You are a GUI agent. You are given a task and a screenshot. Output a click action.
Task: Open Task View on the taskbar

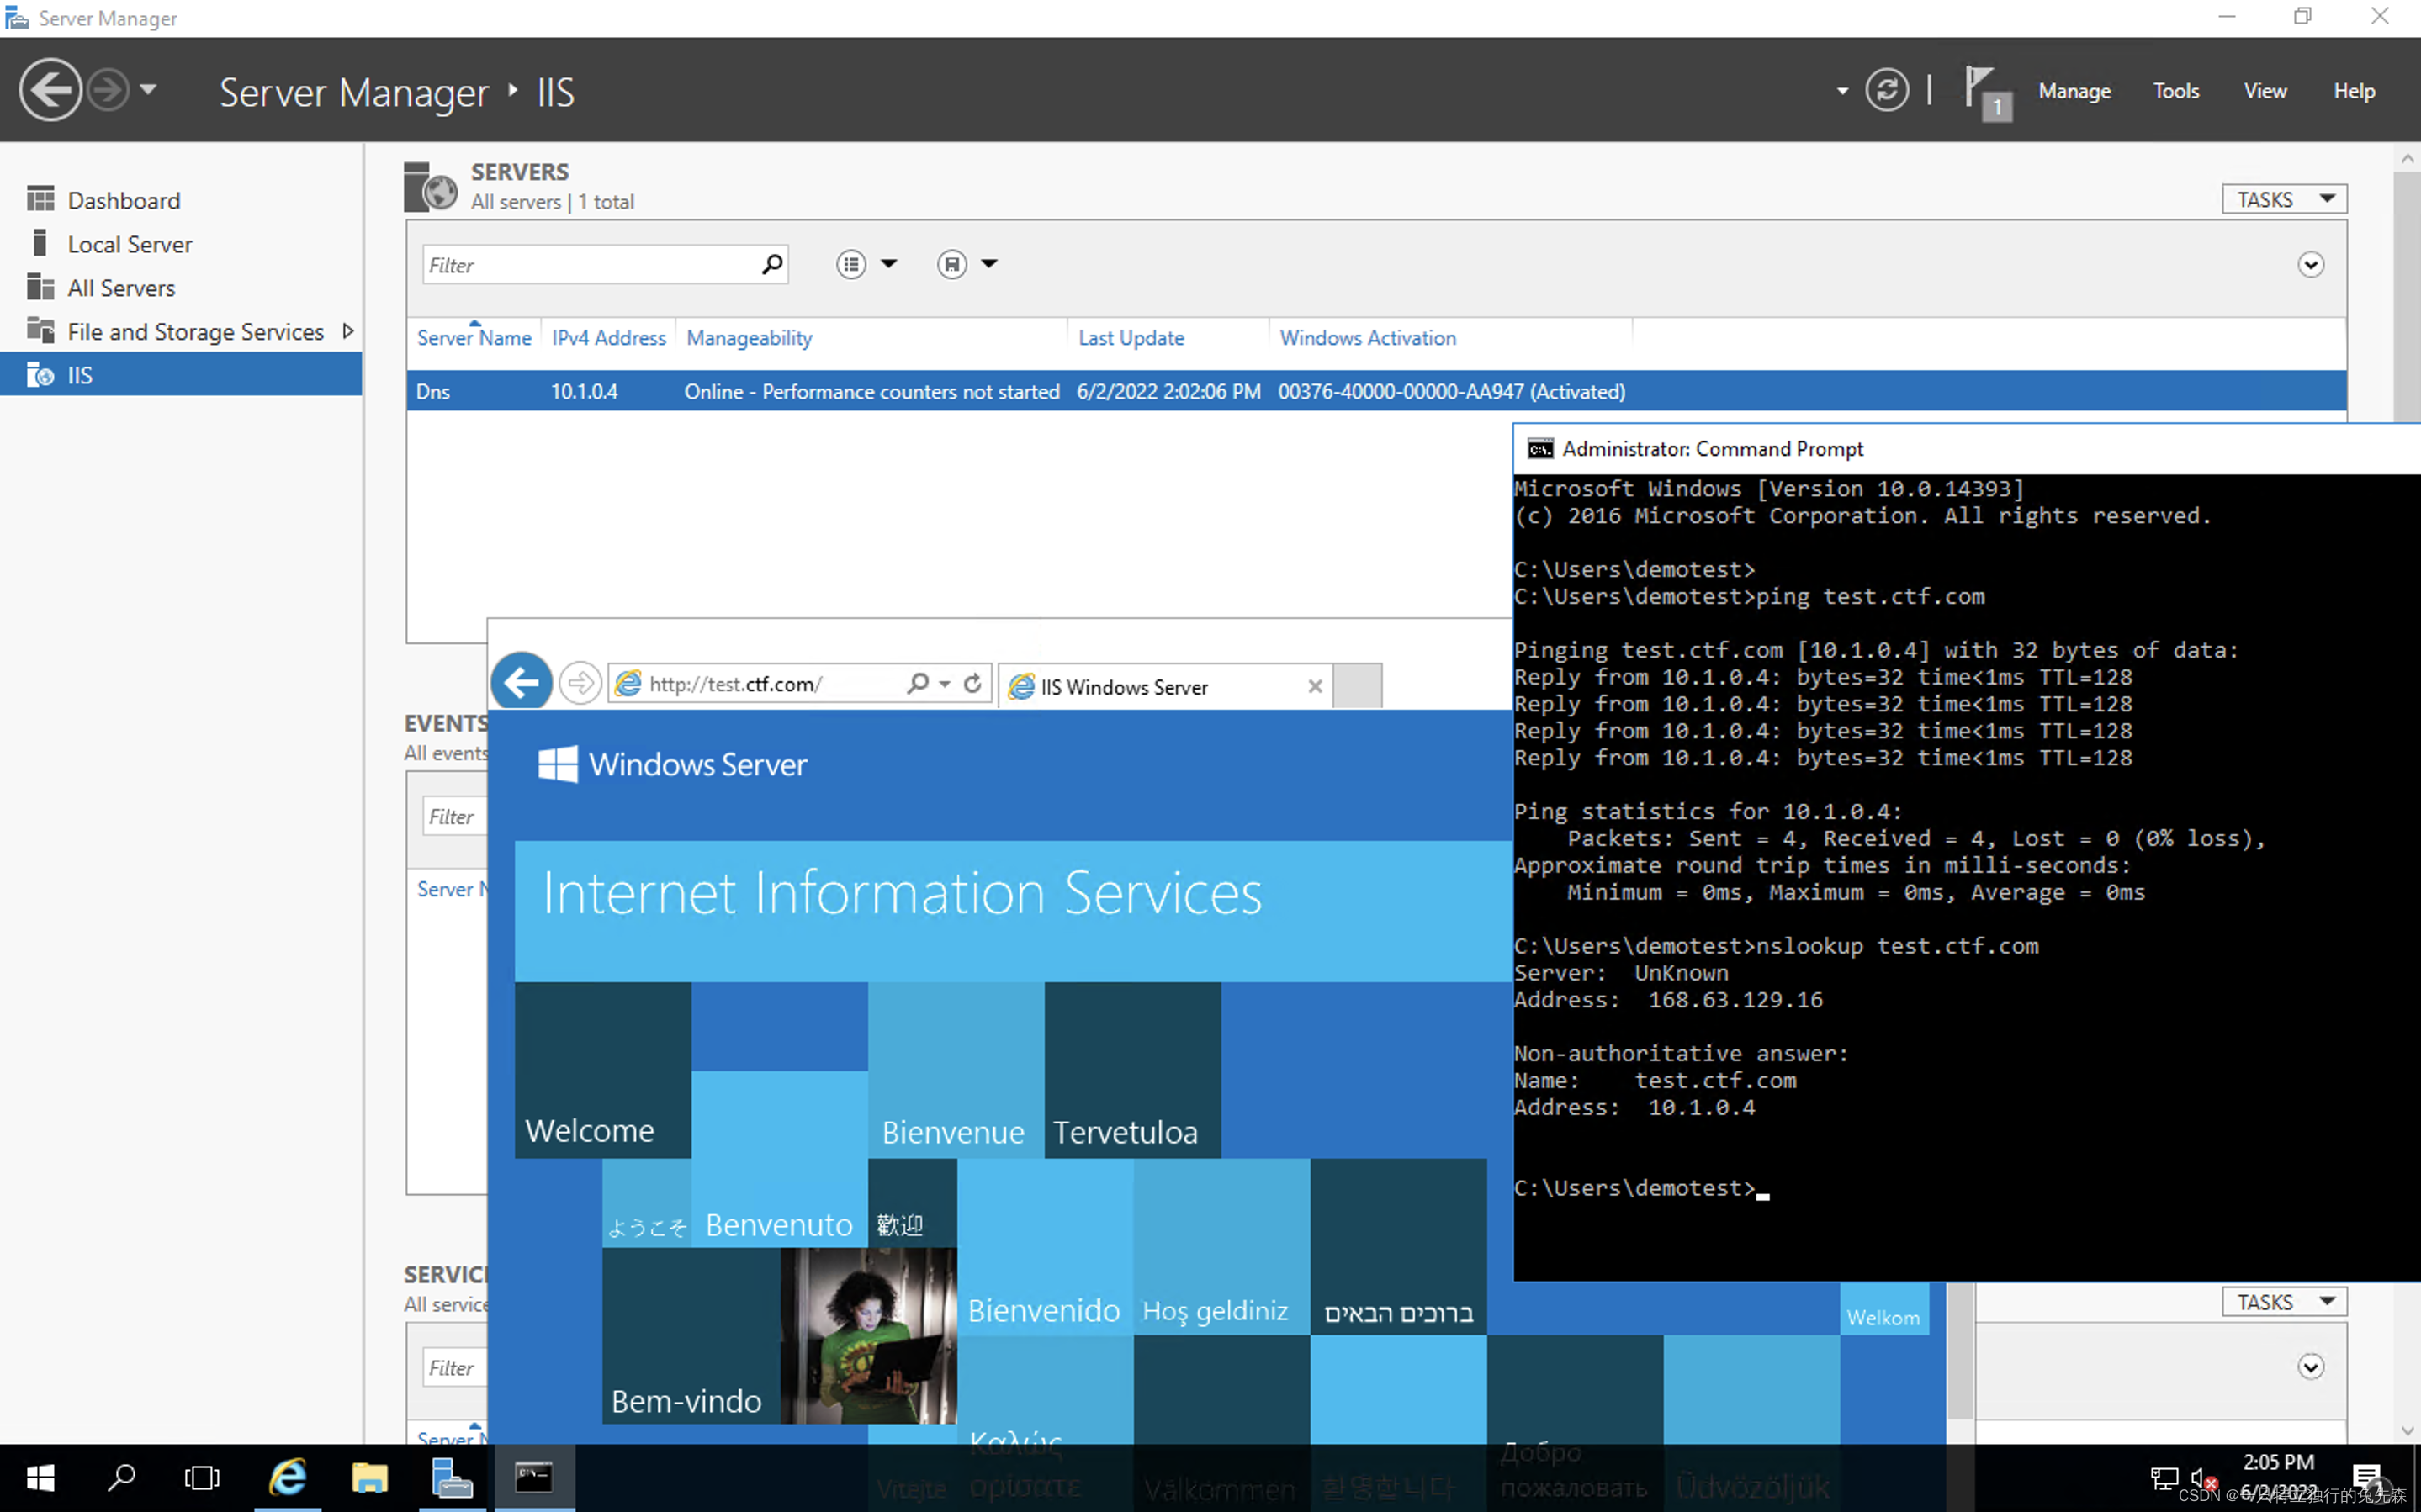(x=203, y=1477)
